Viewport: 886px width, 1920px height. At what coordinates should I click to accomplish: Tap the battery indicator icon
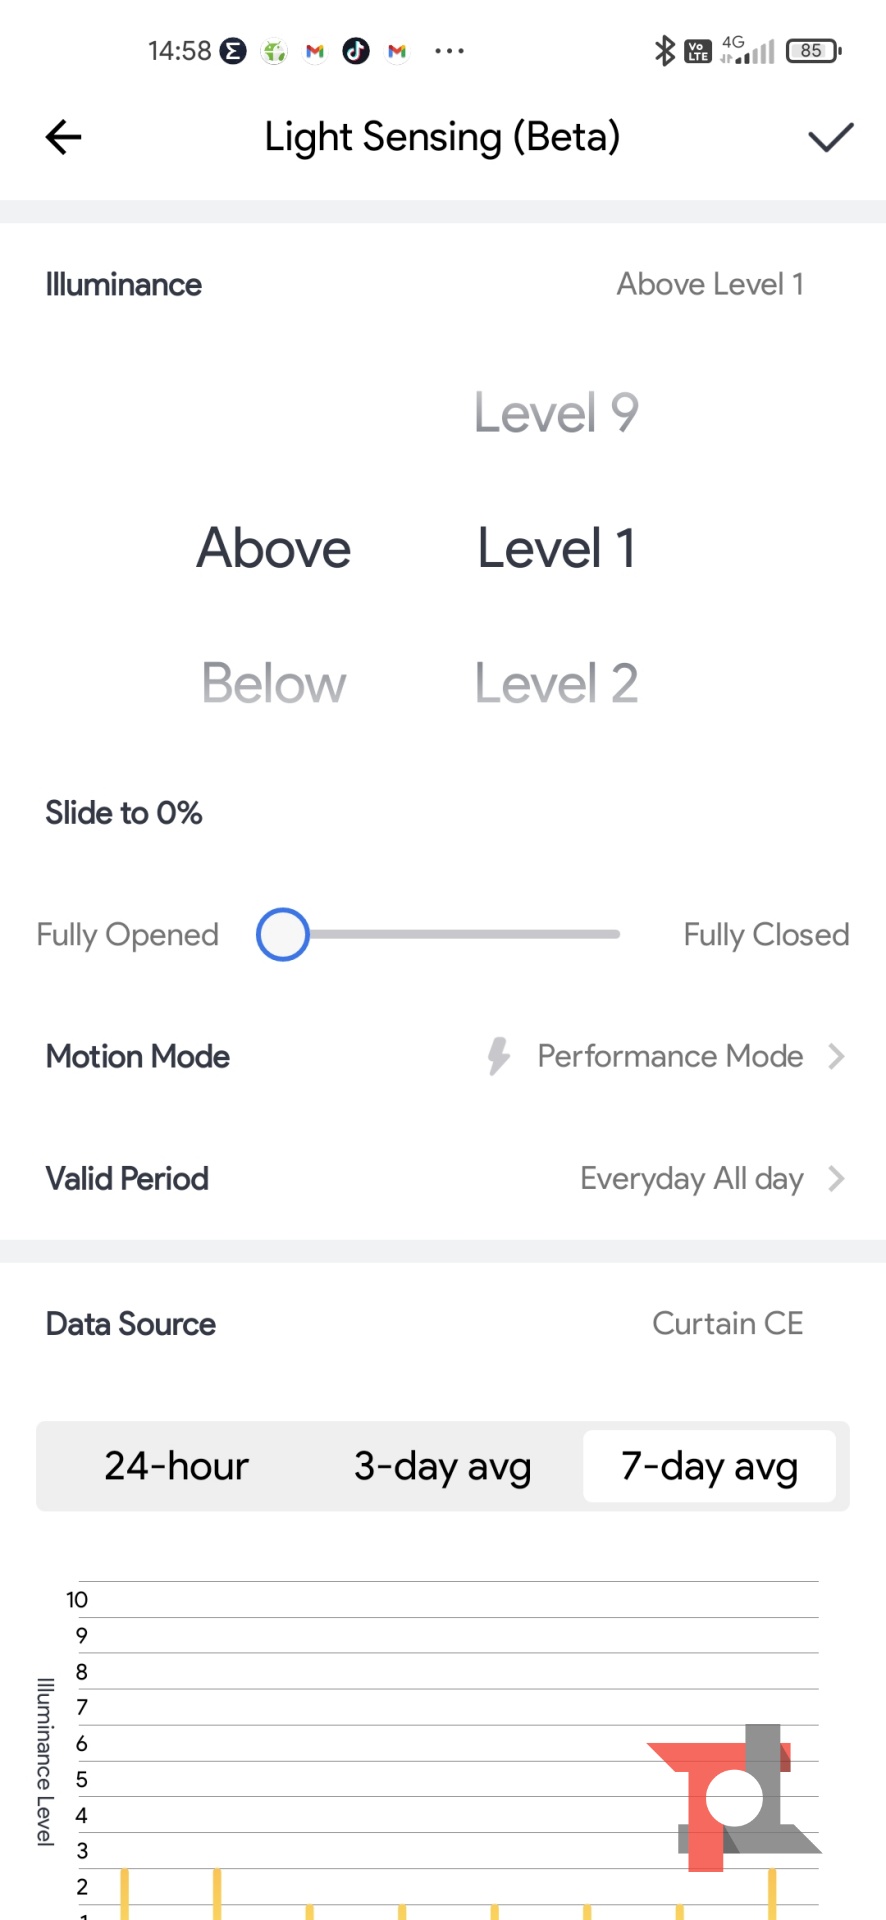[813, 50]
